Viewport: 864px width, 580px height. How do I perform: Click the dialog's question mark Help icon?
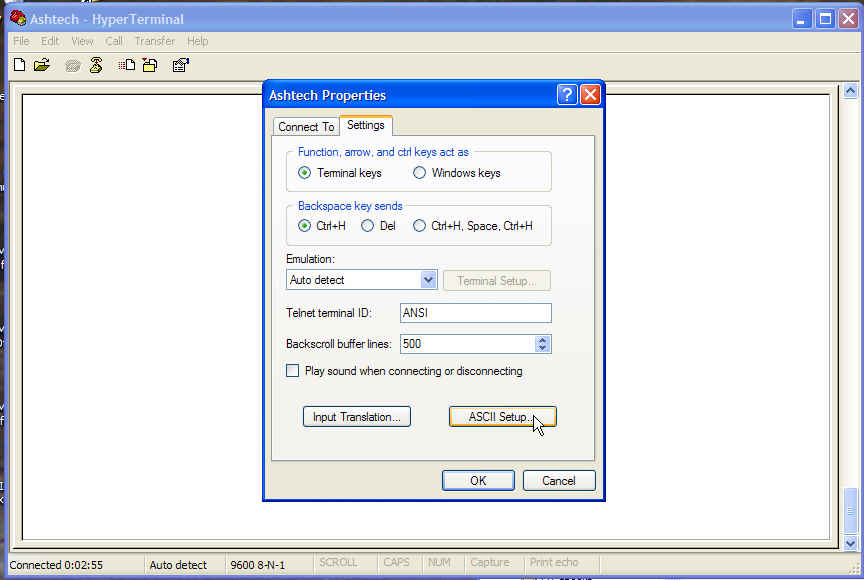[567, 95]
